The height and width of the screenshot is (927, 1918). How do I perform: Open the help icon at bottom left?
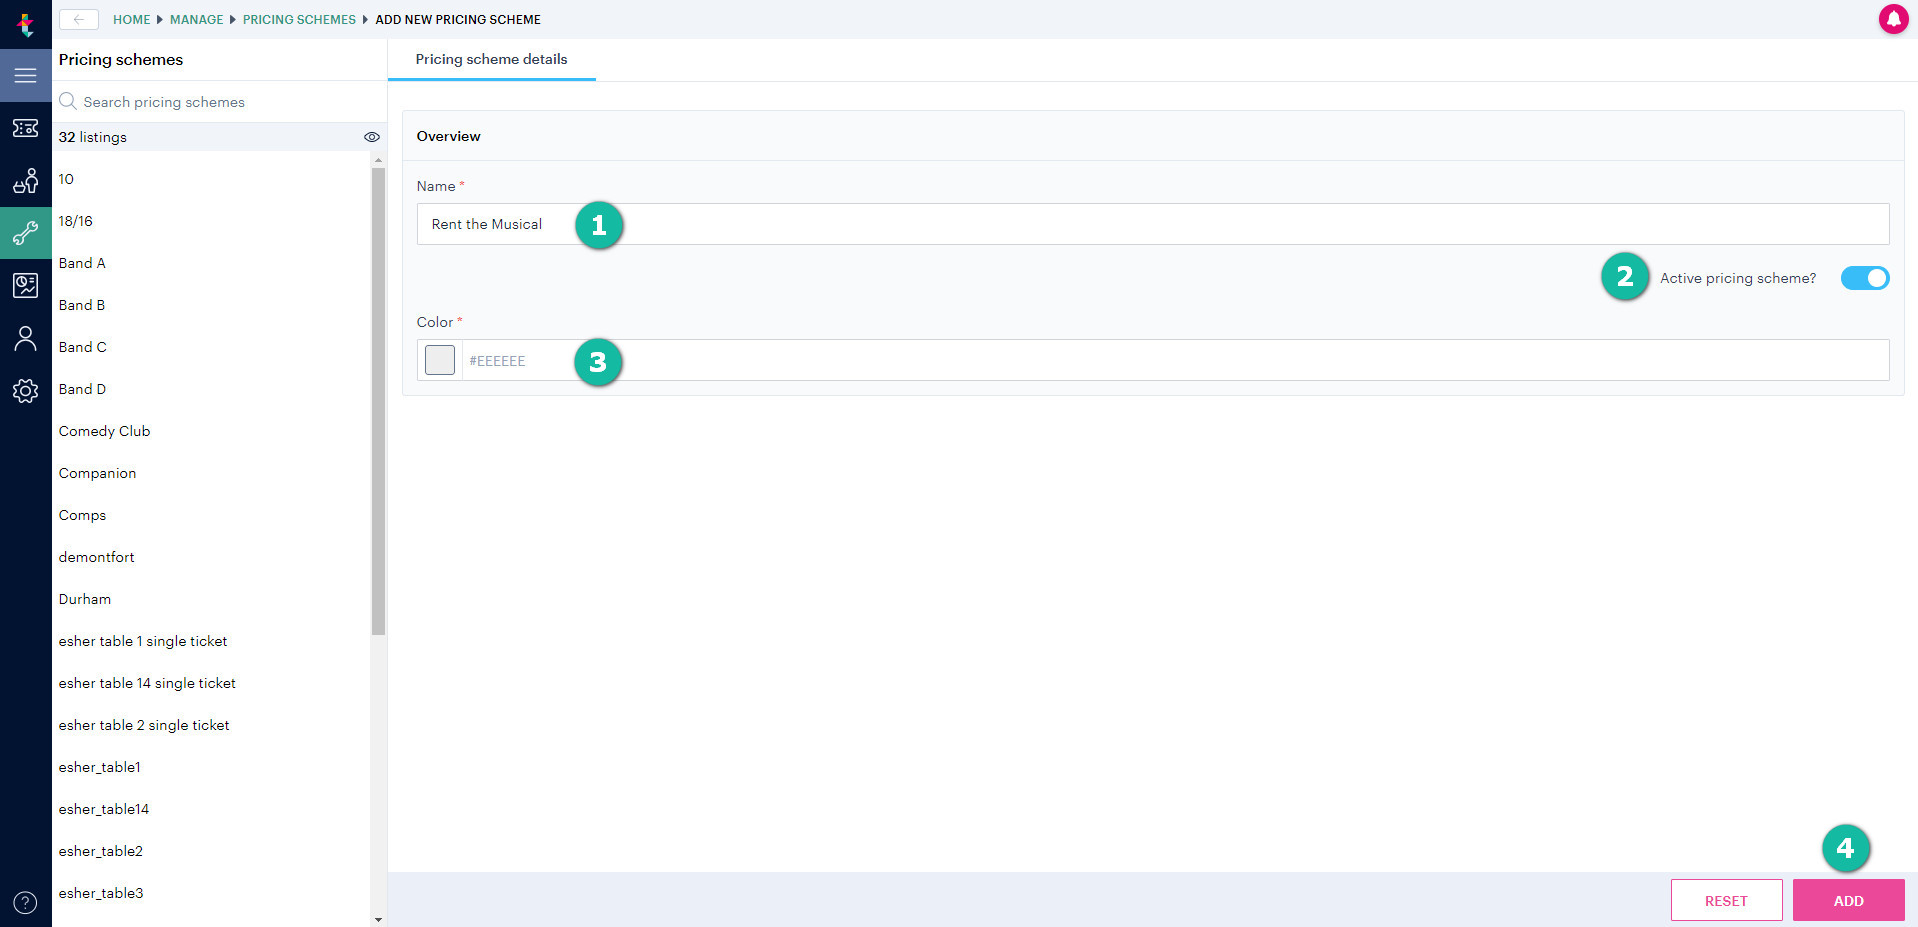point(26,901)
